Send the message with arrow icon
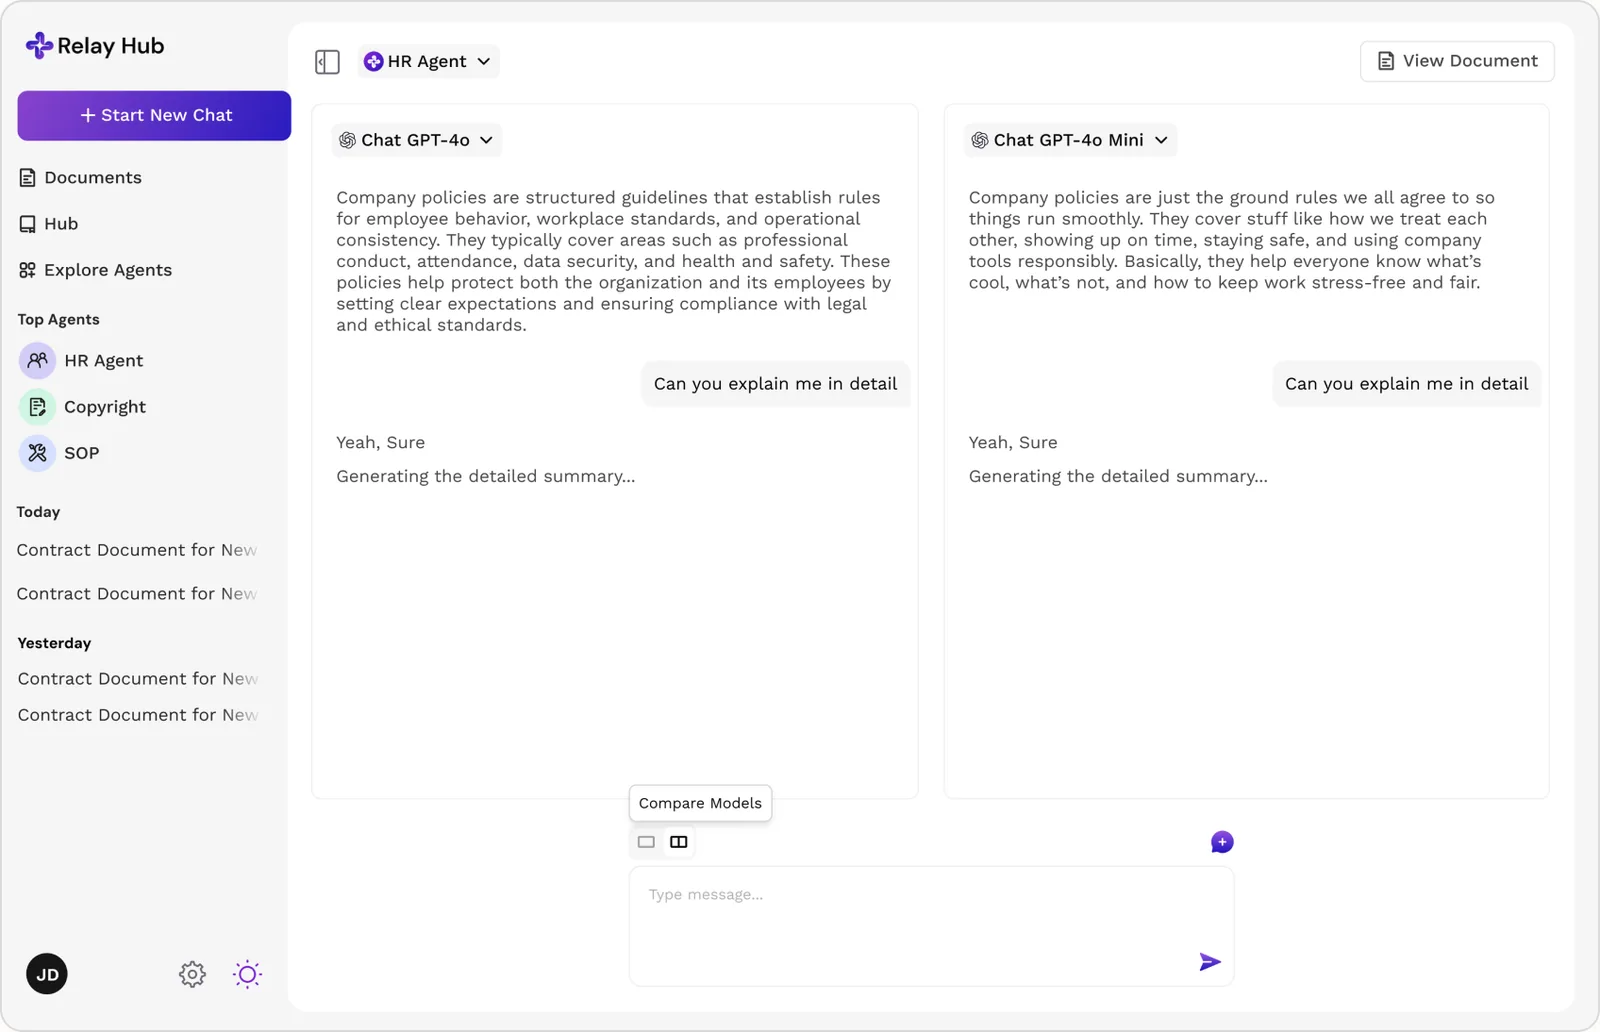1600x1032 pixels. [x=1210, y=962]
